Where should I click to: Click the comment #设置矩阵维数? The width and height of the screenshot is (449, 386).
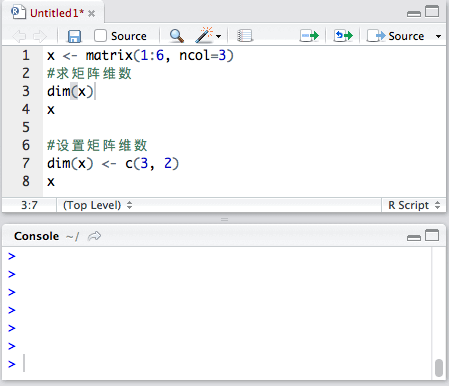point(97,145)
